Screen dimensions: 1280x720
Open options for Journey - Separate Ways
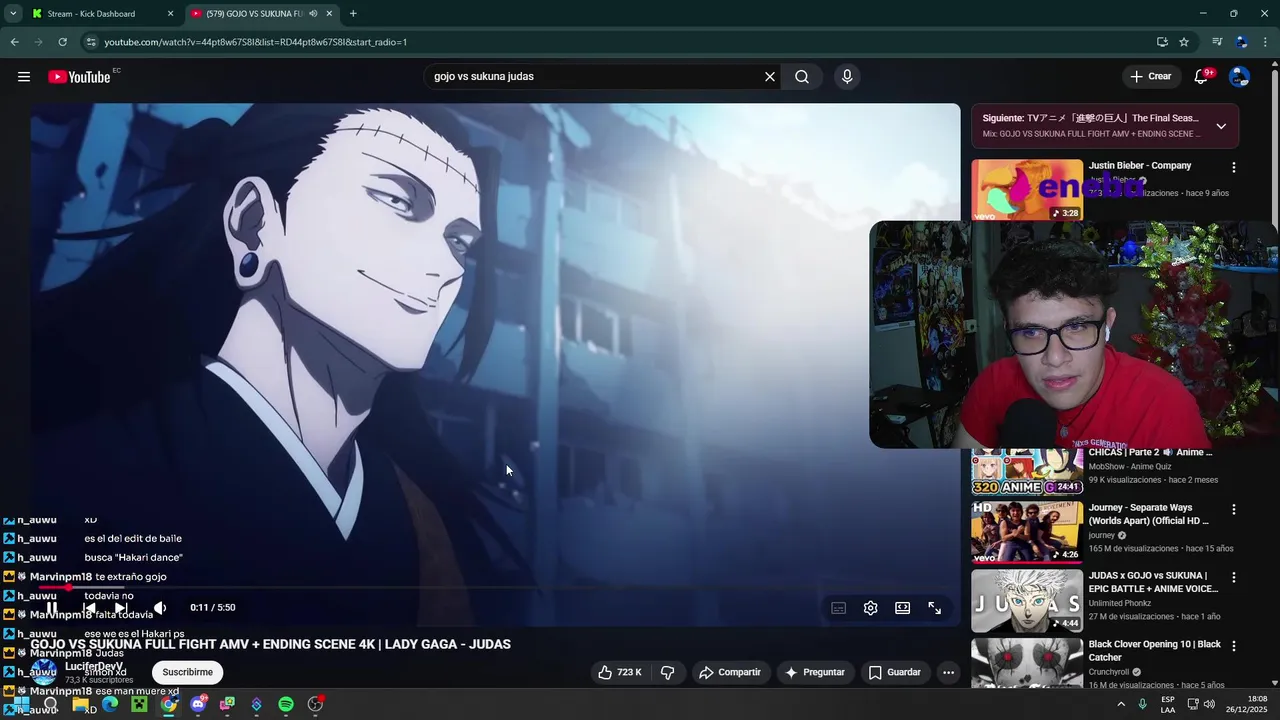[1233, 510]
